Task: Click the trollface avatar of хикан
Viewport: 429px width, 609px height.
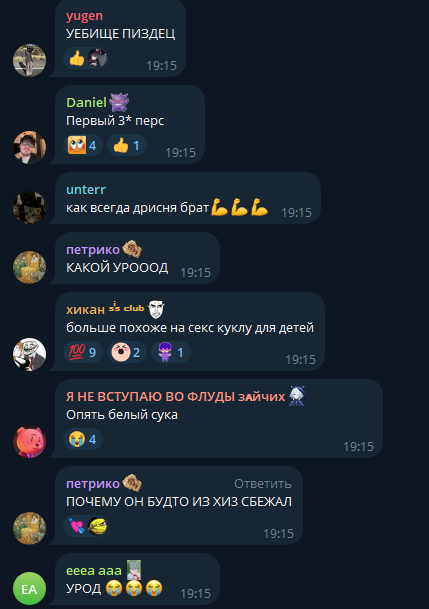Action: click(x=30, y=354)
